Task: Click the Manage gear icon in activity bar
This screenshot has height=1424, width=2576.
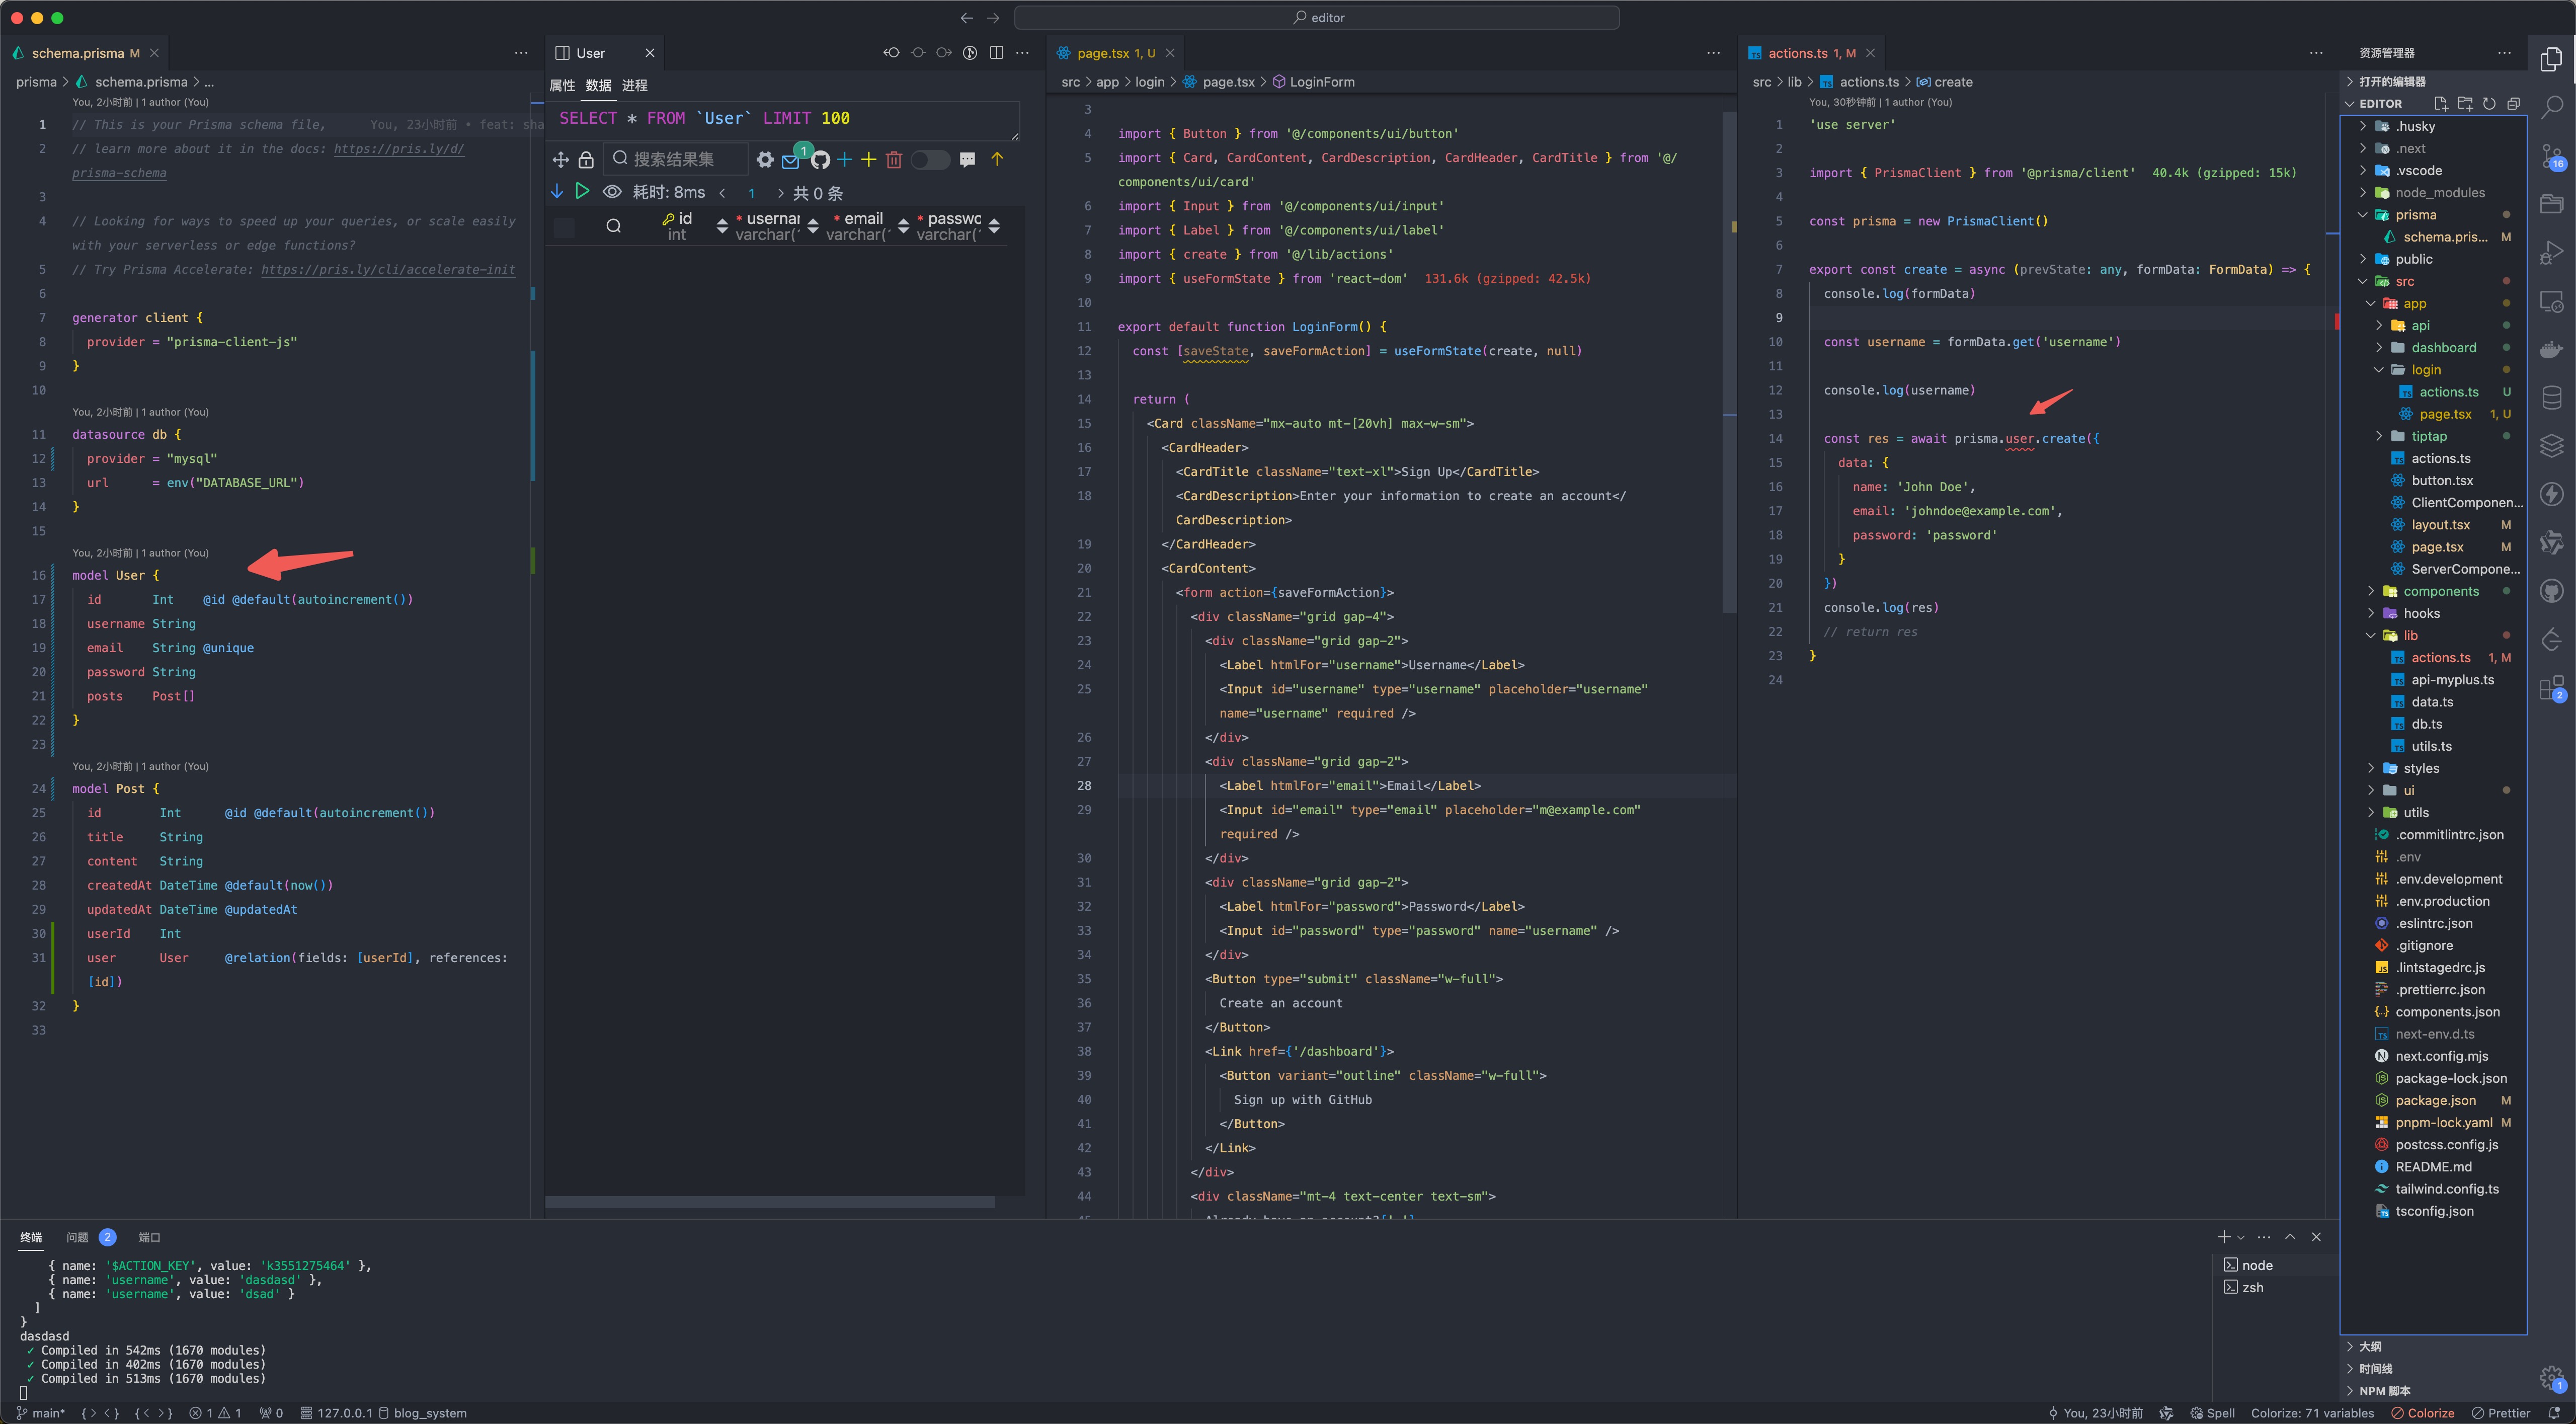Action: pyautogui.click(x=2551, y=1377)
